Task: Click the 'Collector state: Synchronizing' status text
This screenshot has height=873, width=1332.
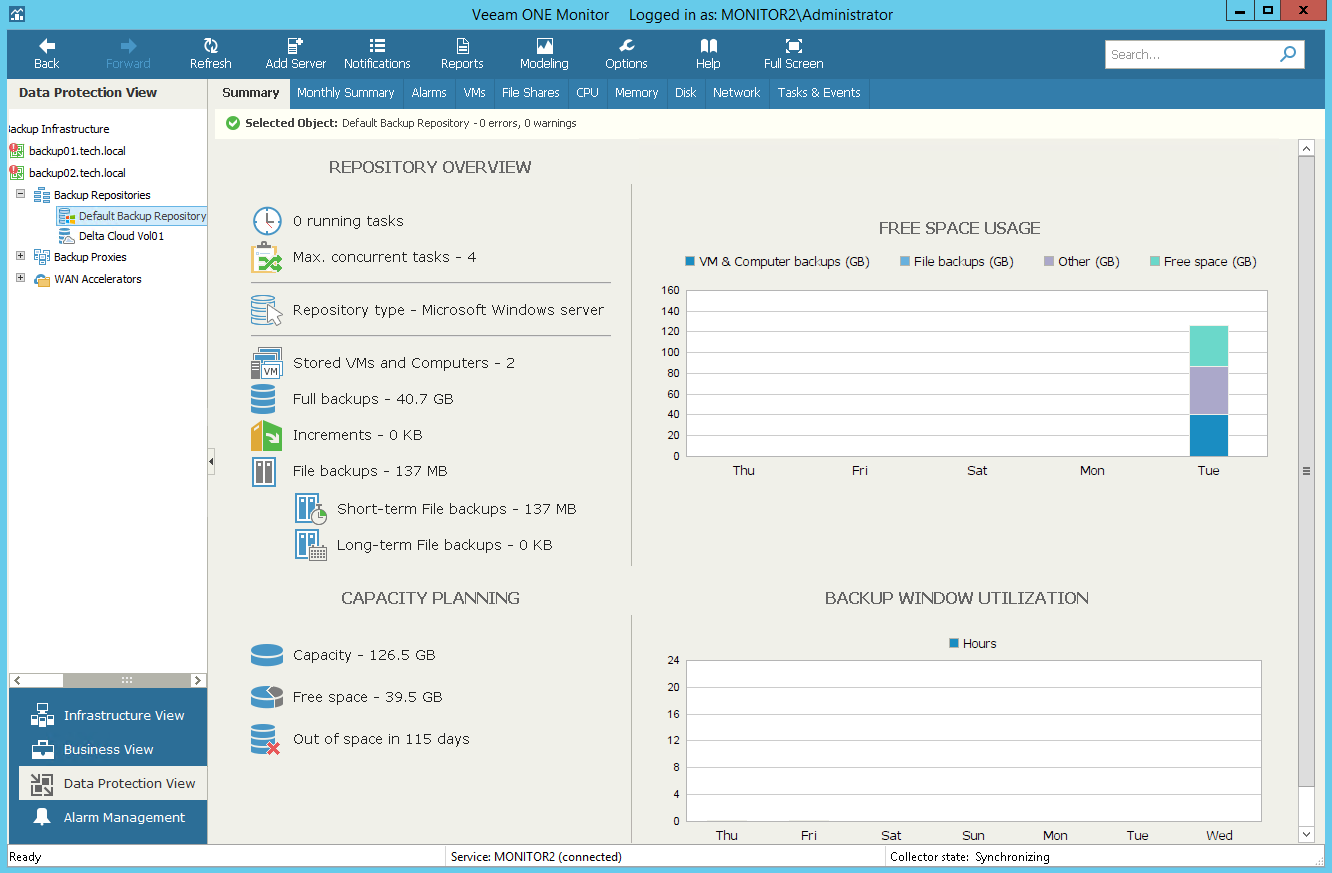Action: click(970, 857)
